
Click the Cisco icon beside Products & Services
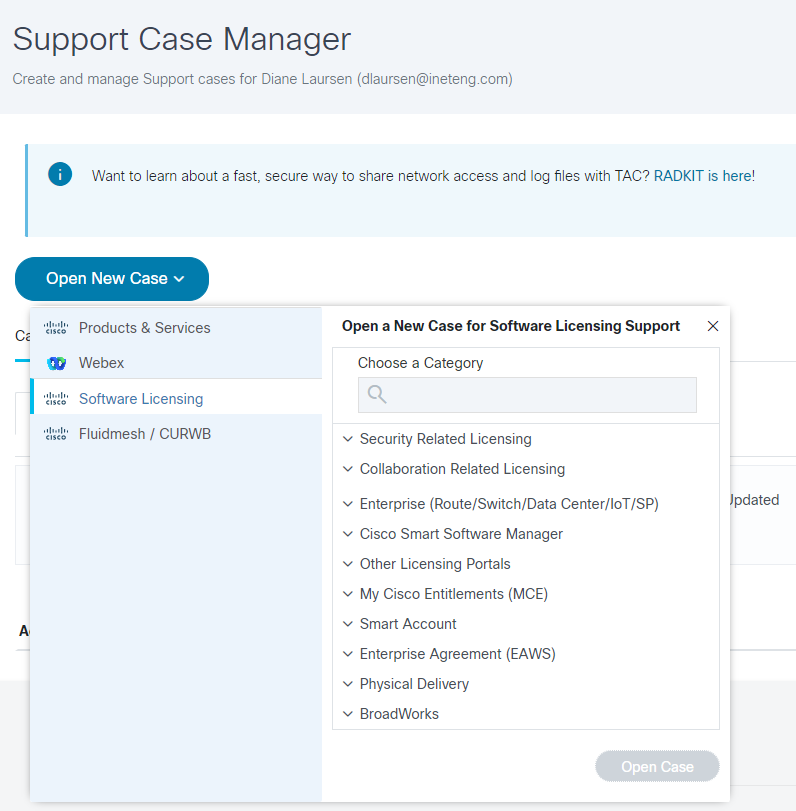55,327
